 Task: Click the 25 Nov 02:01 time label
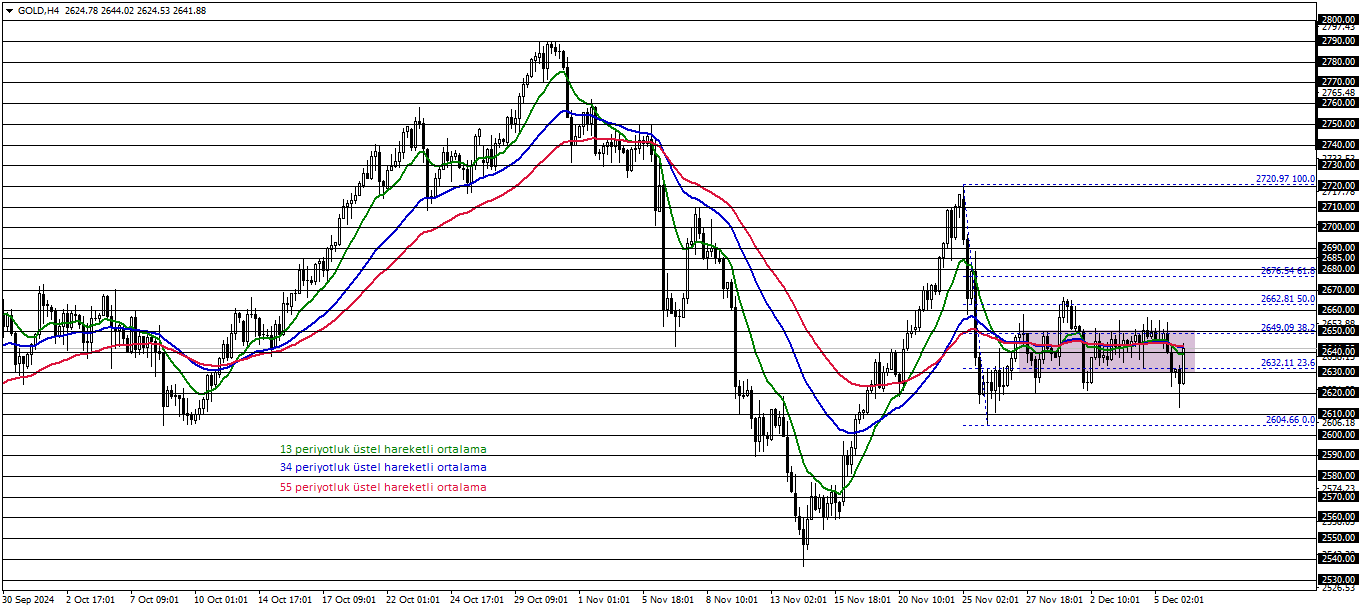pyautogui.click(x=989, y=600)
